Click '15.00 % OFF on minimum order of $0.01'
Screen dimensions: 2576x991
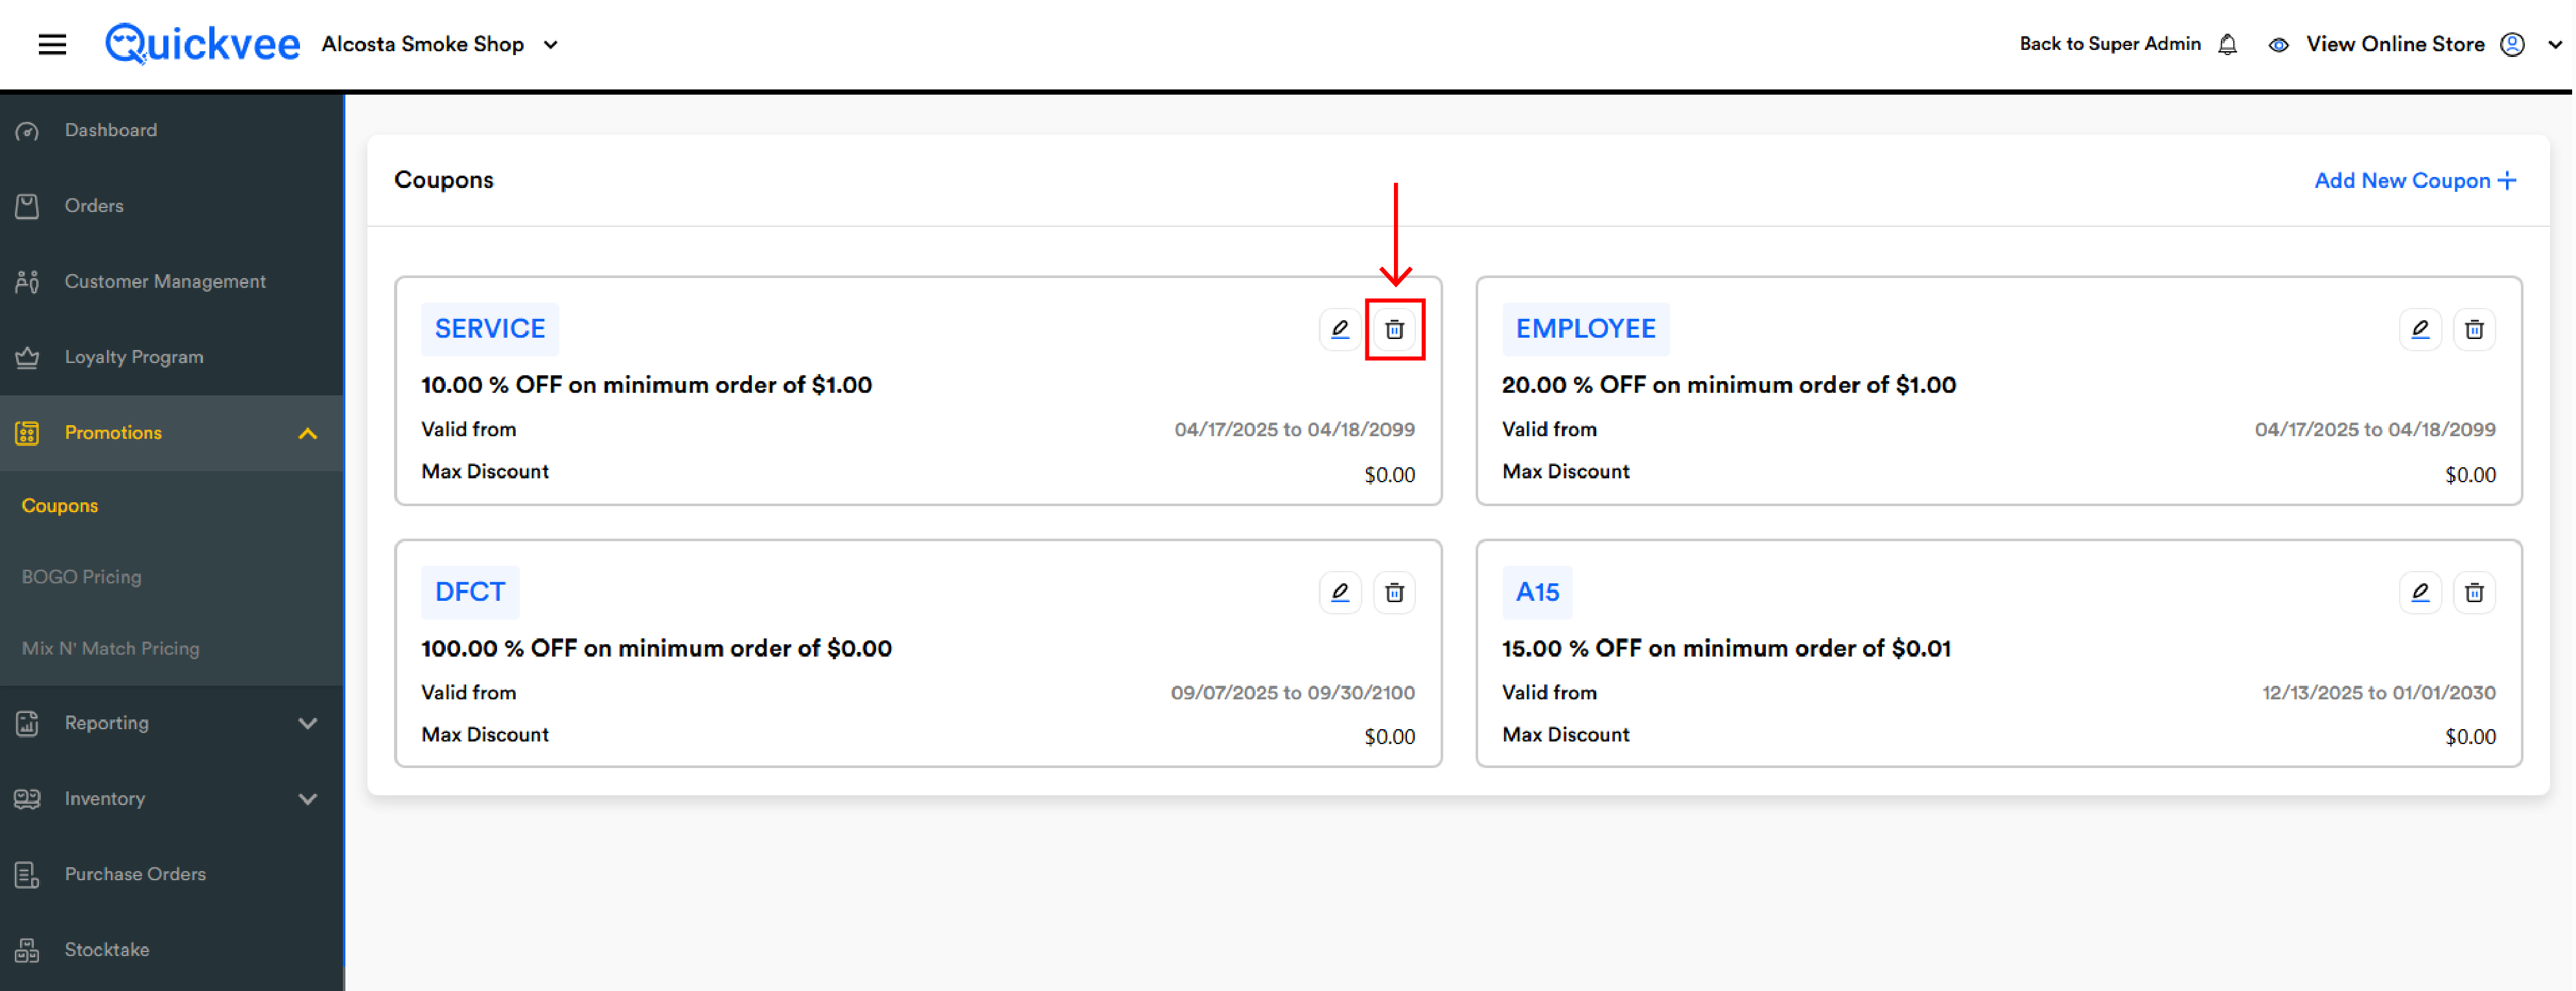point(1726,648)
